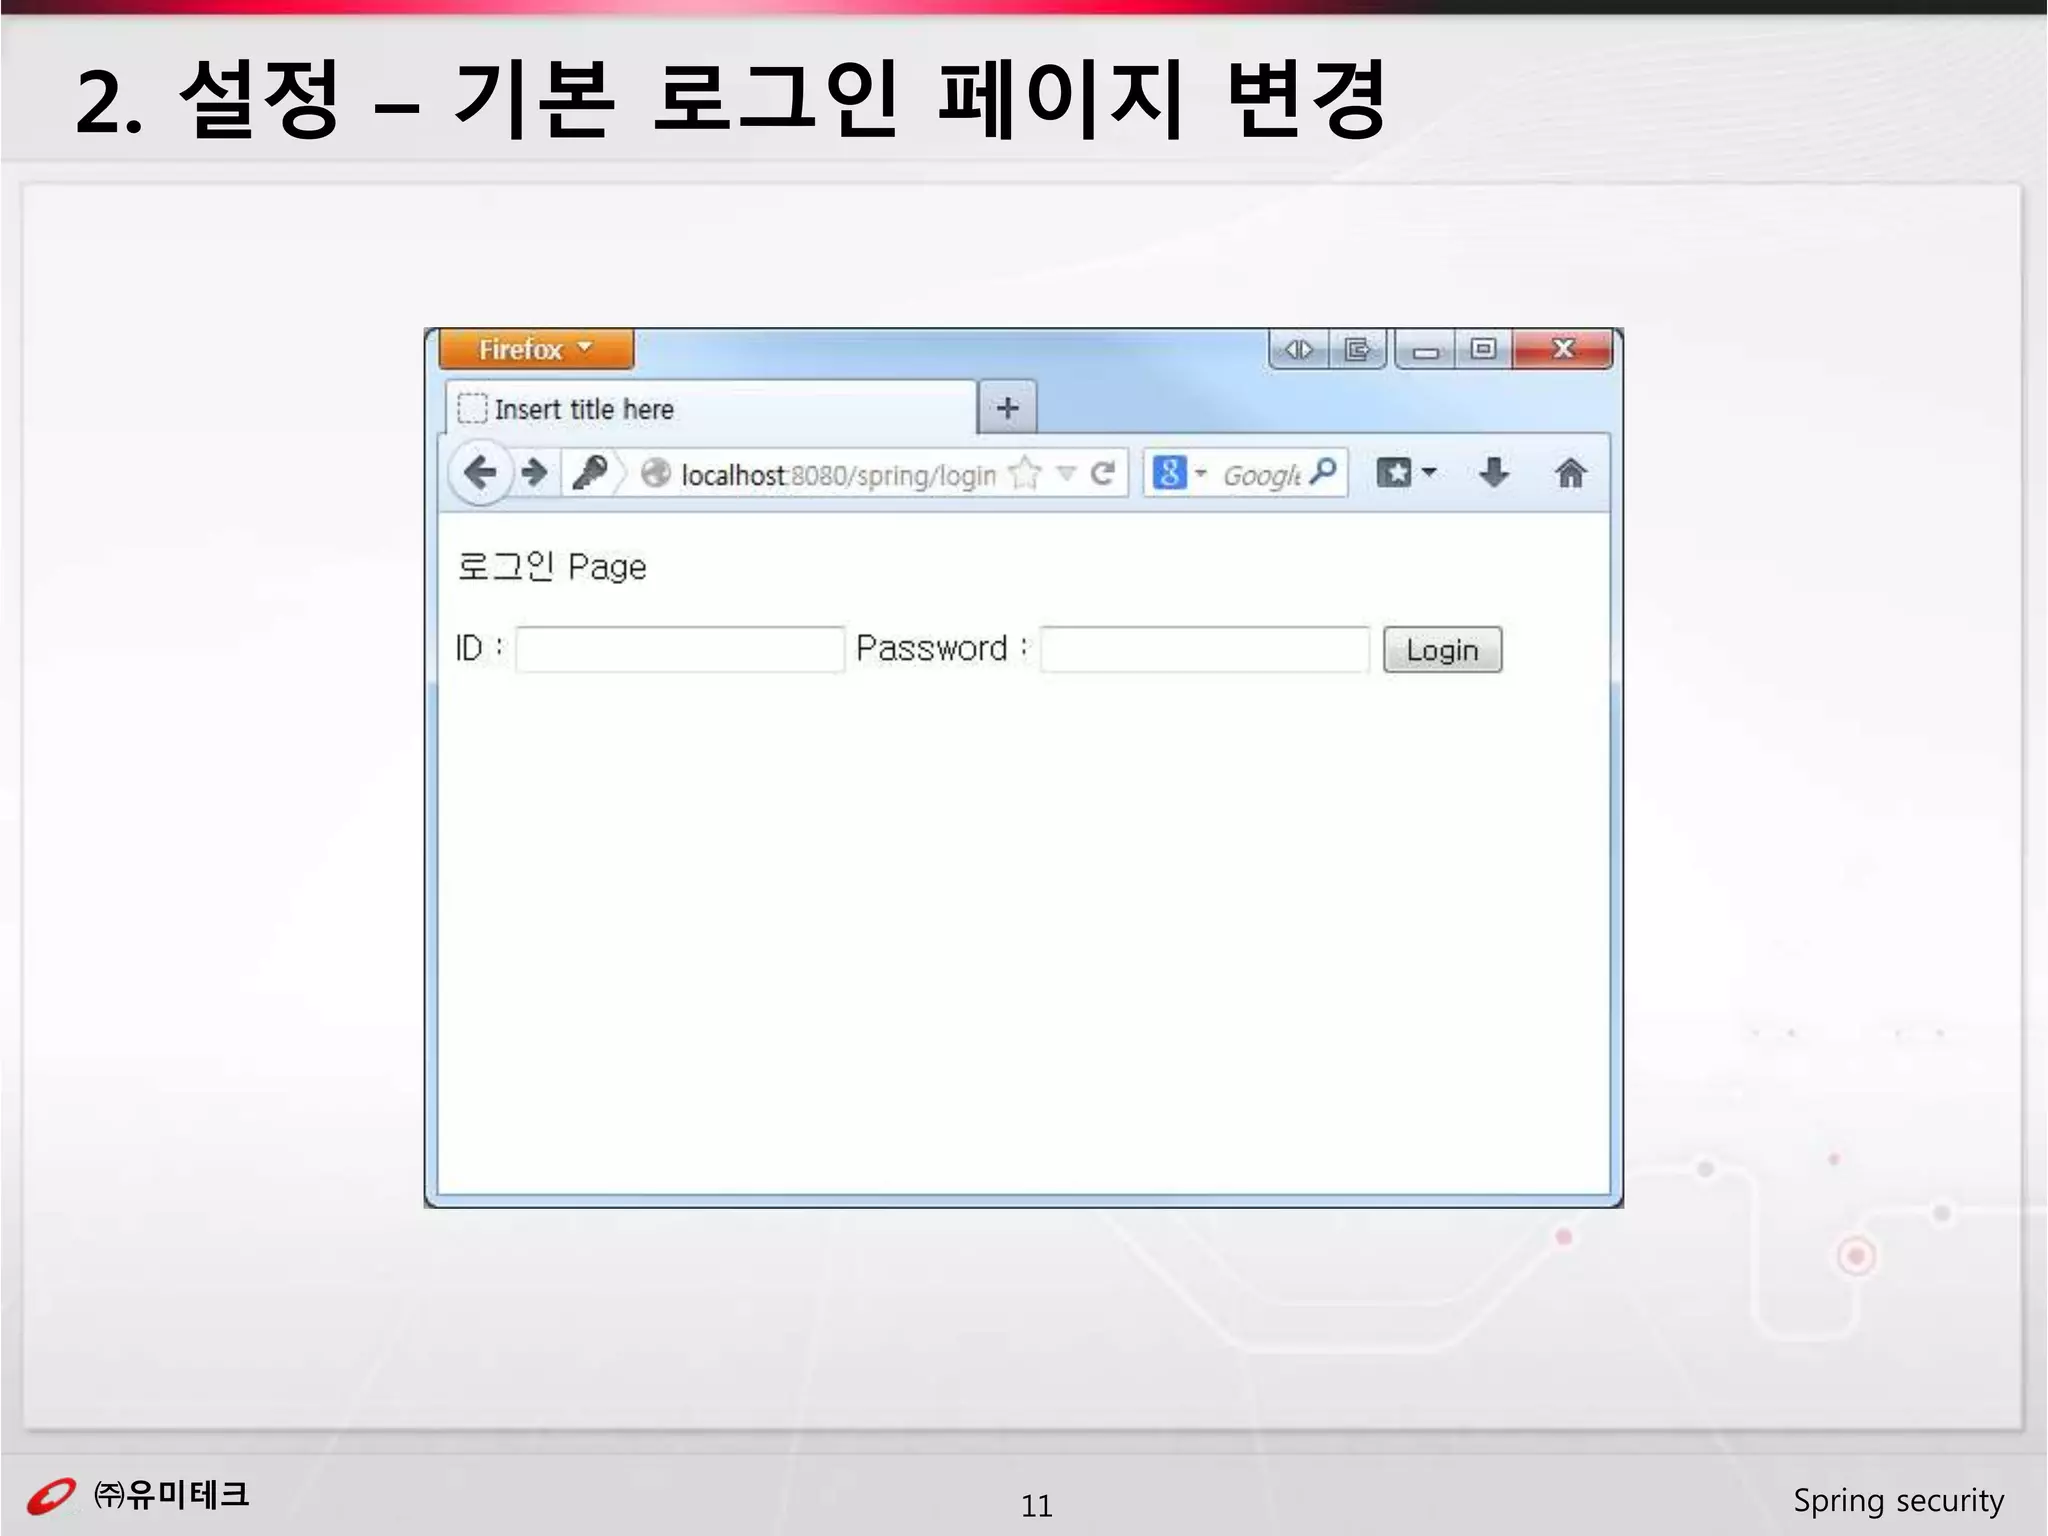Reload the page with refresh icon
This screenshot has height=1536, width=2048.
pos(1102,473)
